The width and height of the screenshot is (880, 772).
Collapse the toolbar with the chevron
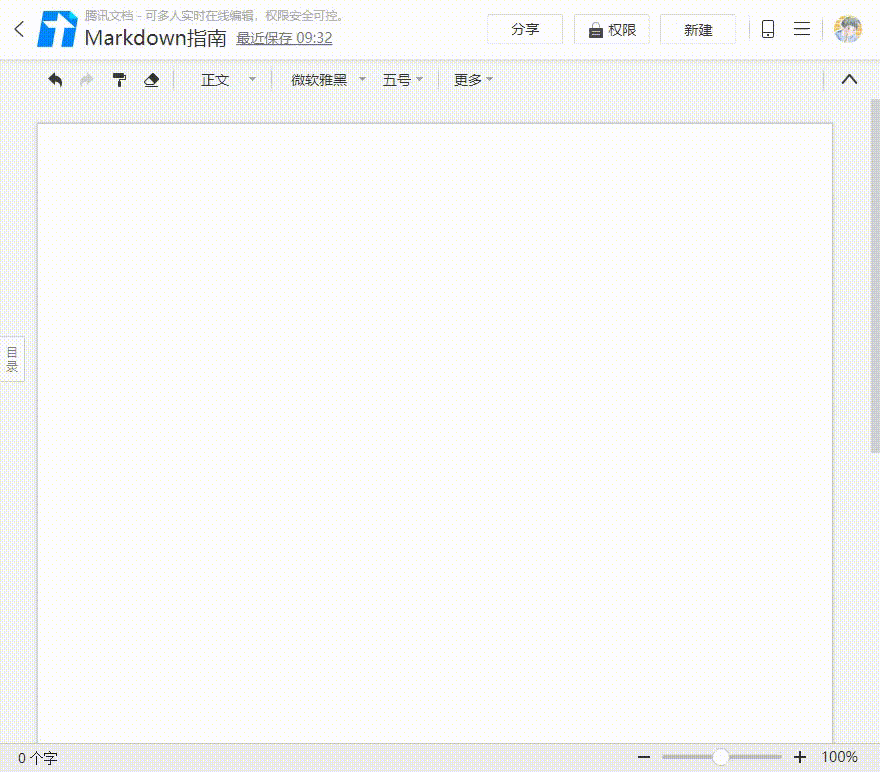[x=849, y=79]
